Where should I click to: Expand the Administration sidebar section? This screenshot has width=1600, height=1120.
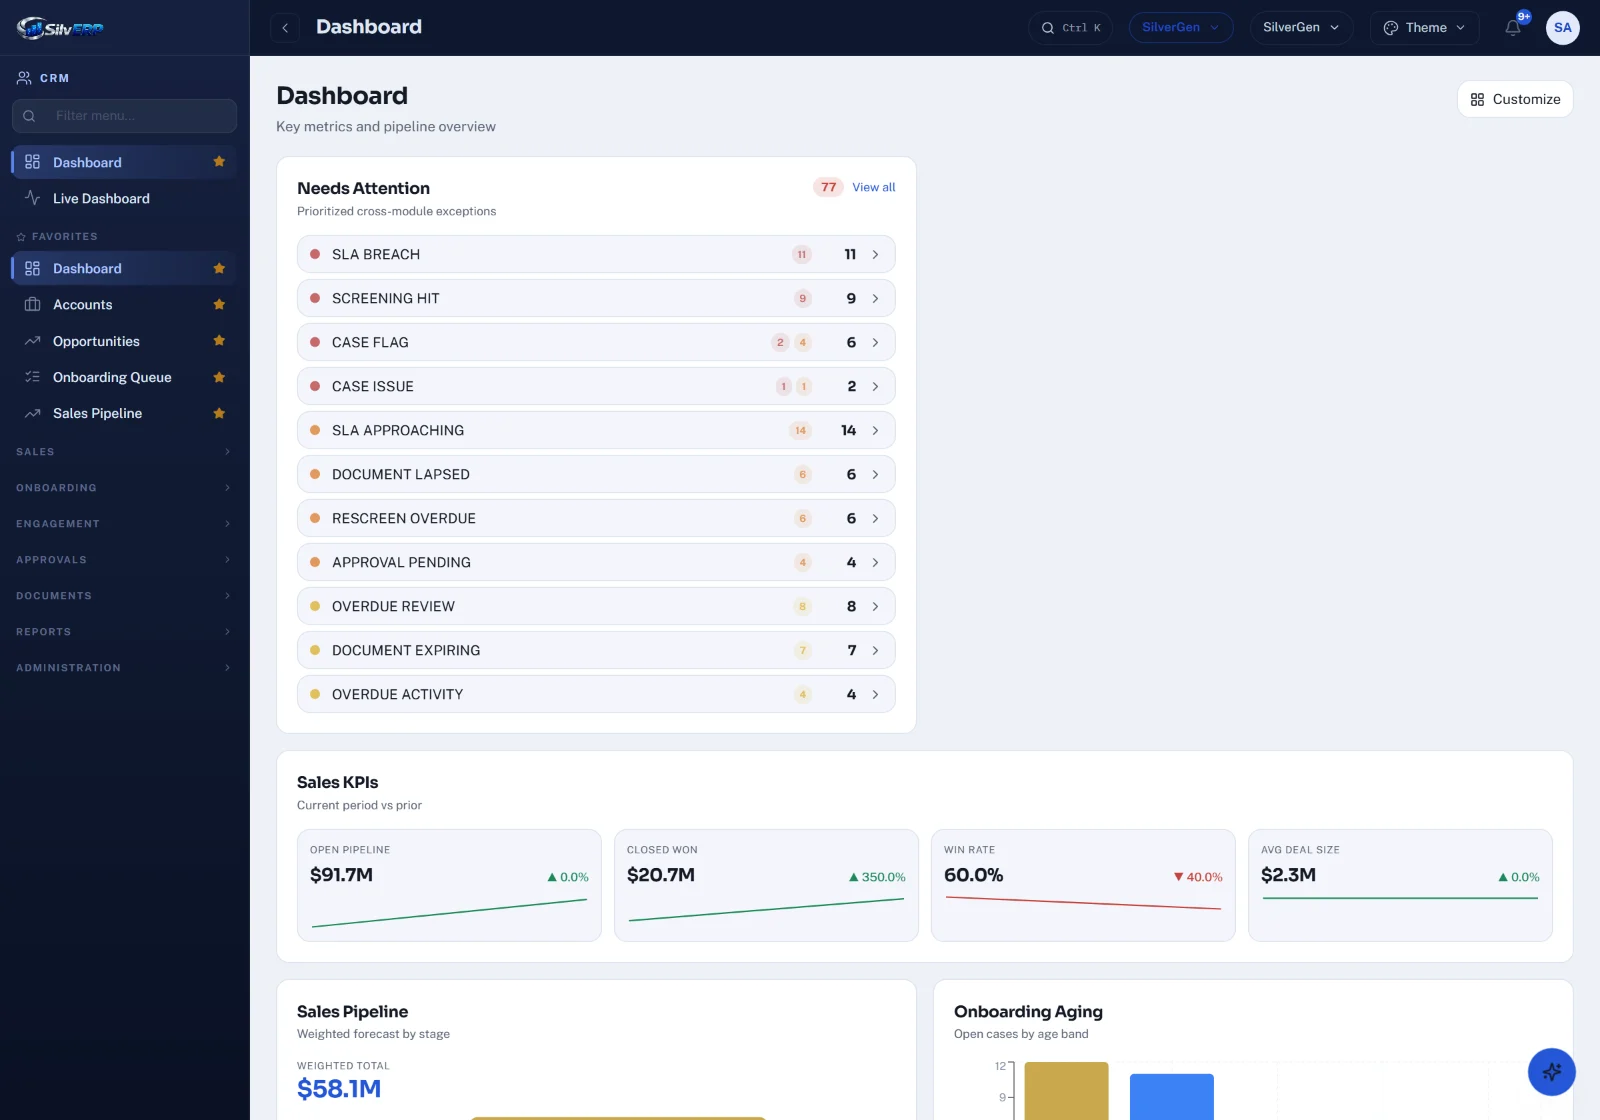(124, 668)
